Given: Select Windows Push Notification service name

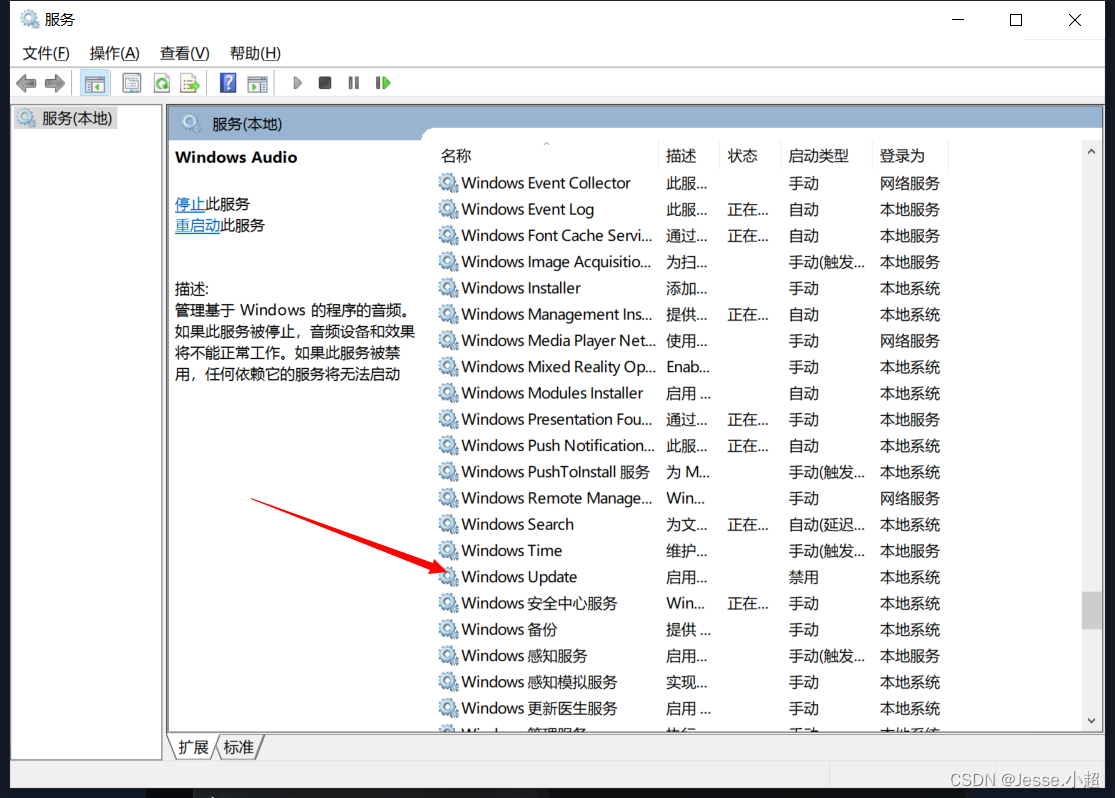Looking at the screenshot, I should (558, 446).
